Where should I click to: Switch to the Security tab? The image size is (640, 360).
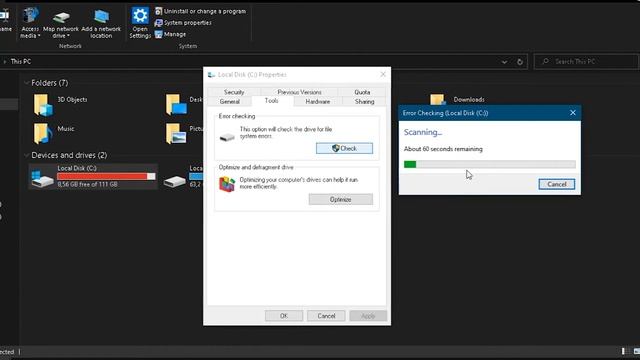pos(234,92)
